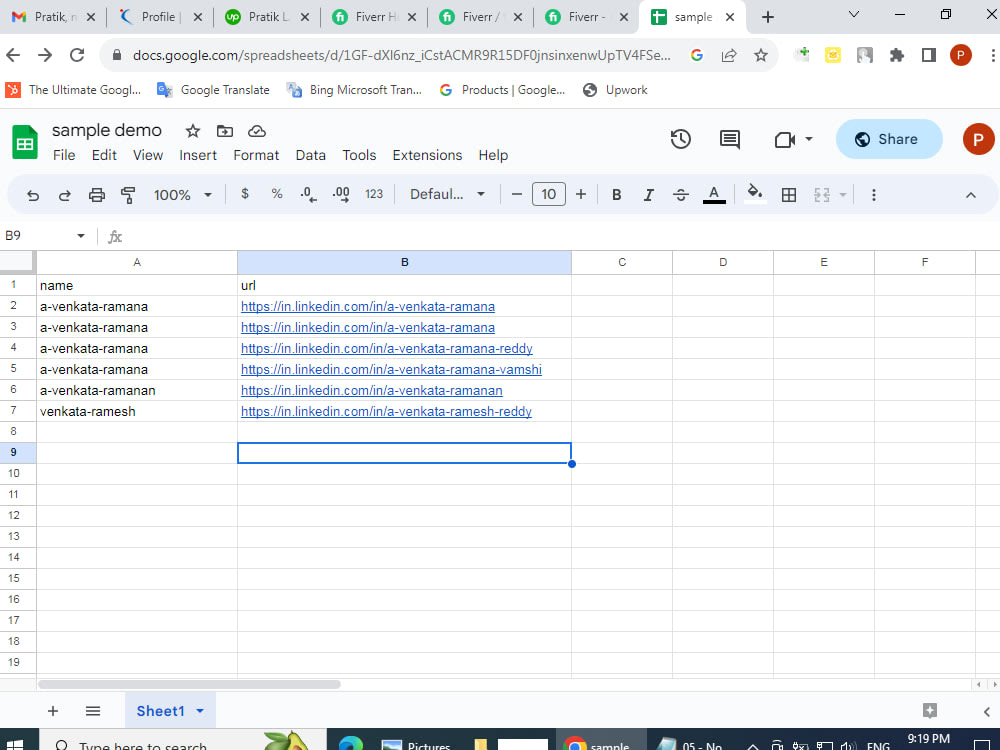The image size is (1000, 750).
Task: Open the a-venkata-ramana-vamshi LinkedIn link
Action: [x=391, y=369]
